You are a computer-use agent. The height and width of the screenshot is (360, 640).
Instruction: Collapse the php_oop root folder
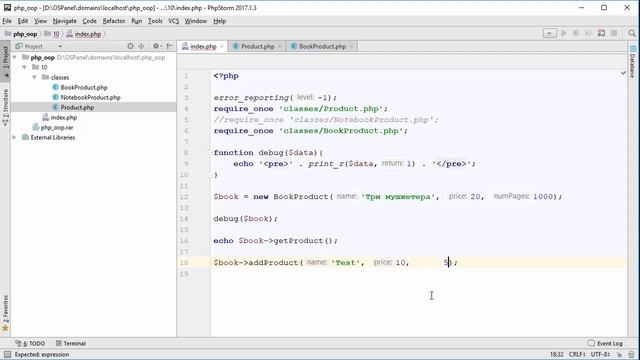click(x=15, y=57)
